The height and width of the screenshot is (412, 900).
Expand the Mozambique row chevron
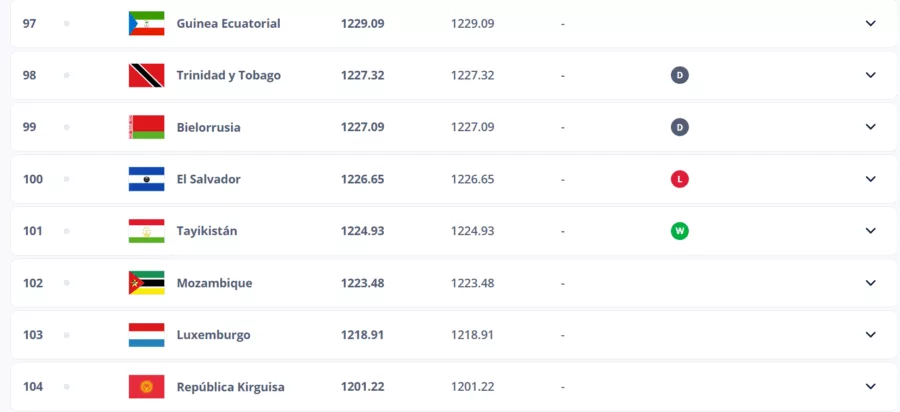pyautogui.click(x=870, y=283)
